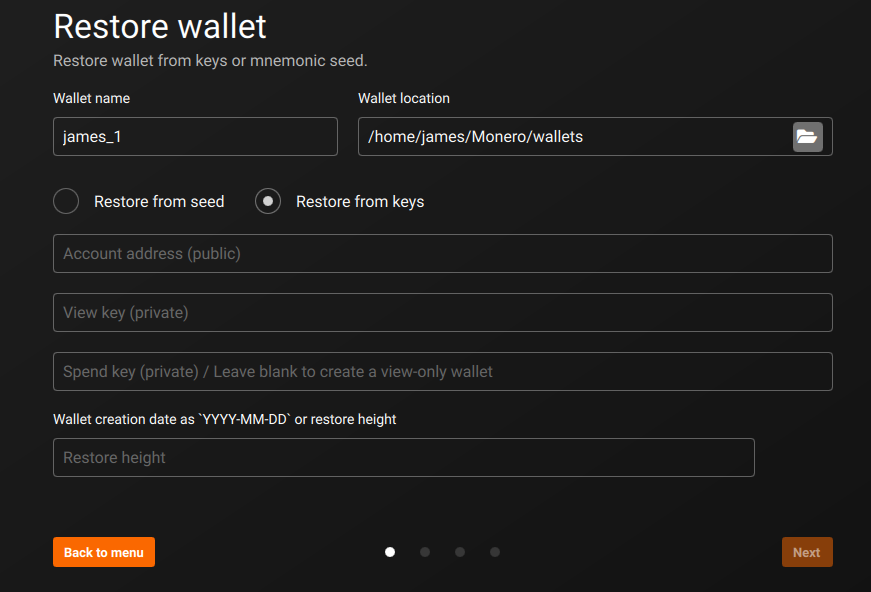This screenshot has width=871, height=592.
Task: Click the Restore height input field
Action: 404,458
